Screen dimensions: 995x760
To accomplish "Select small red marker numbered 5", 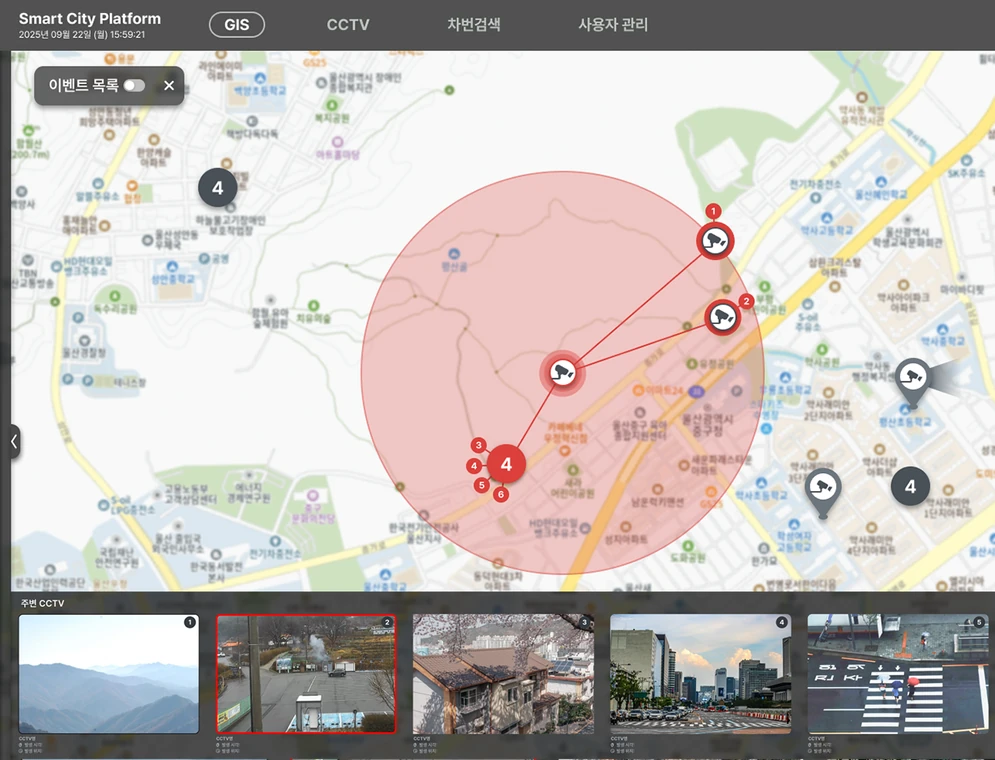I will point(482,485).
